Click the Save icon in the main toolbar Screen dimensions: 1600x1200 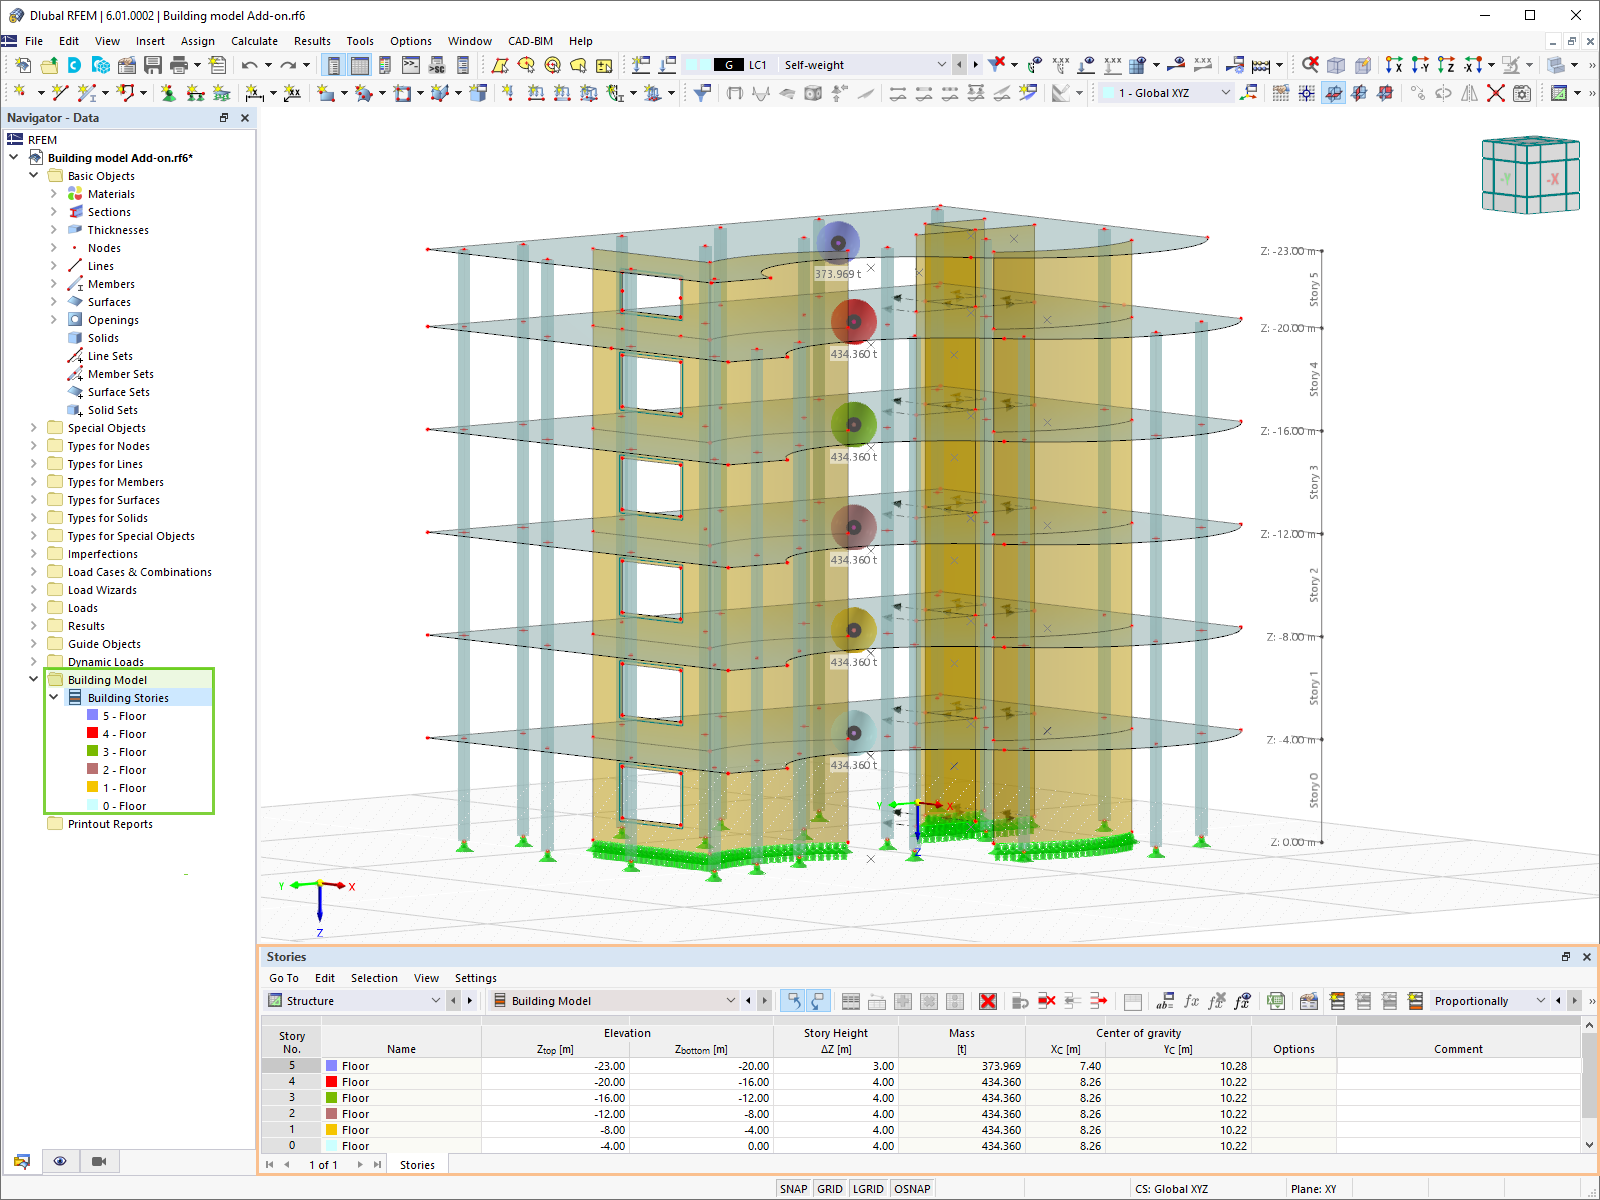pos(154,64)
